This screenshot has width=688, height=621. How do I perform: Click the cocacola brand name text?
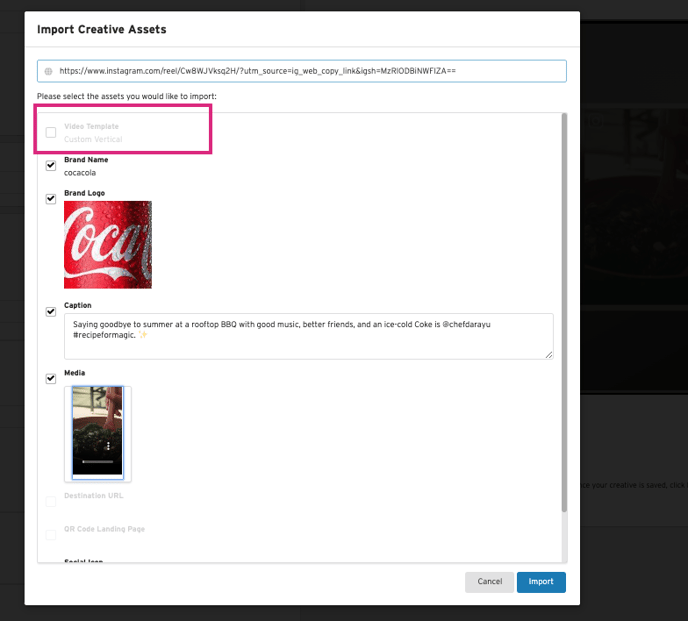point(80,173)
